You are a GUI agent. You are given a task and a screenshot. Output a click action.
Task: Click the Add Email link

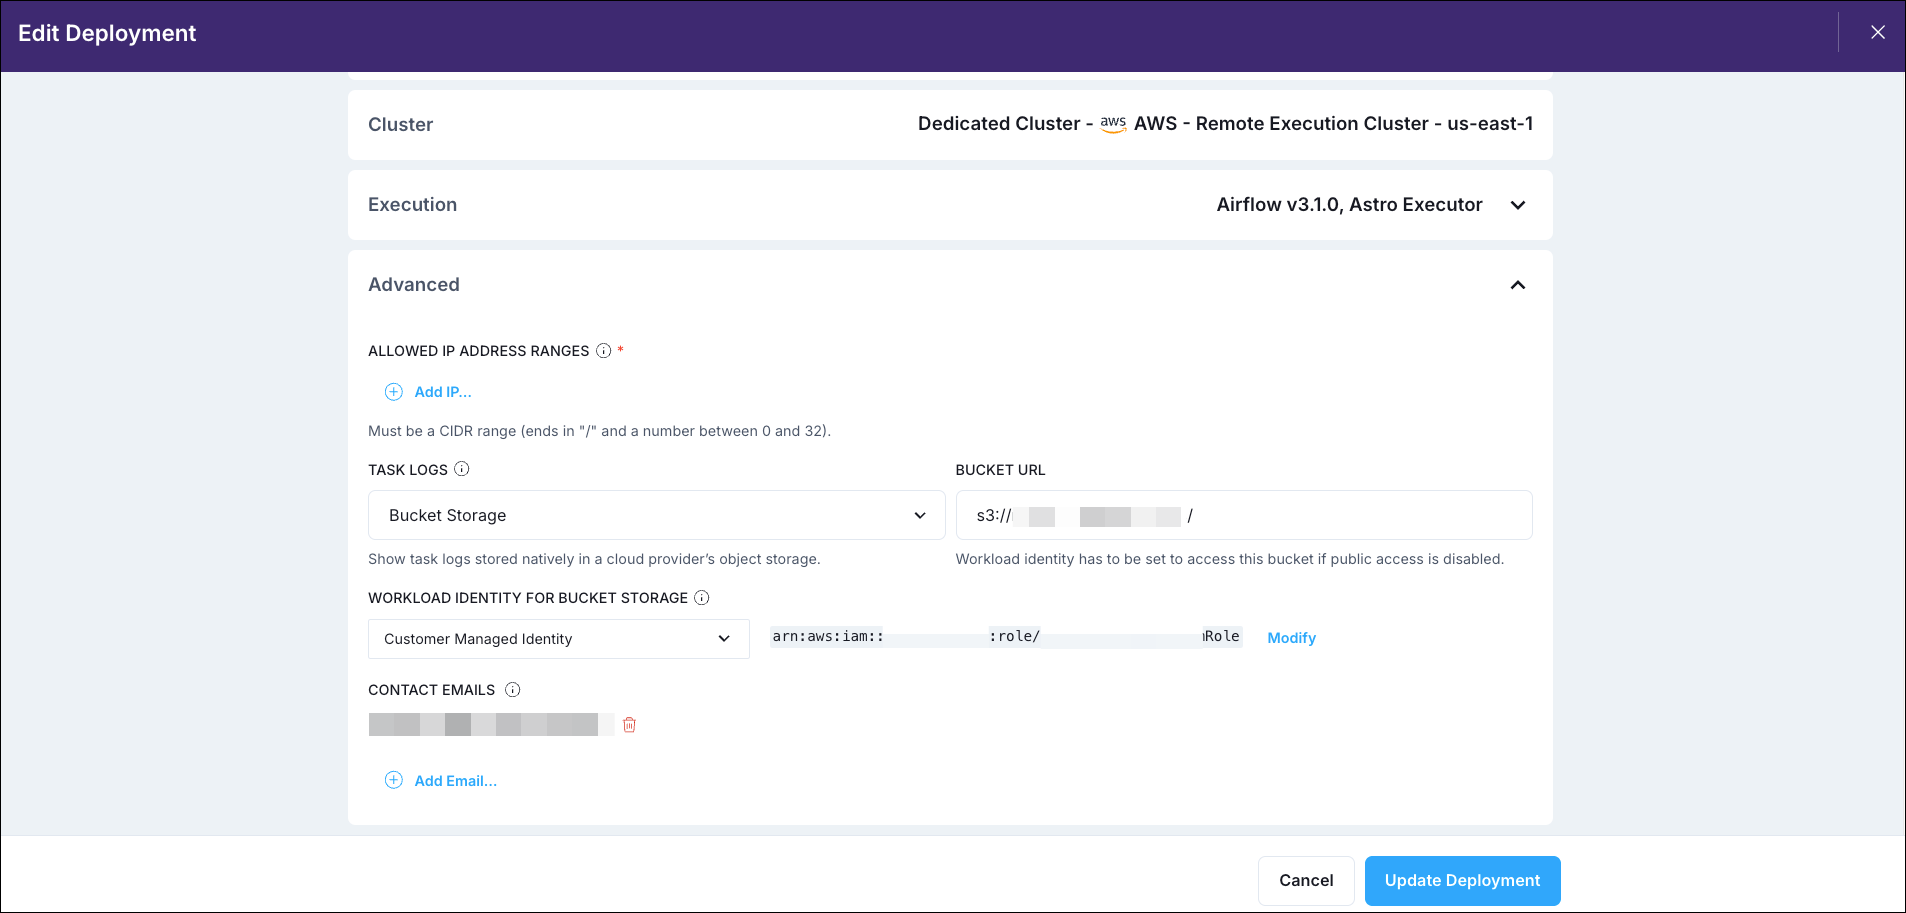coord(455,780)
